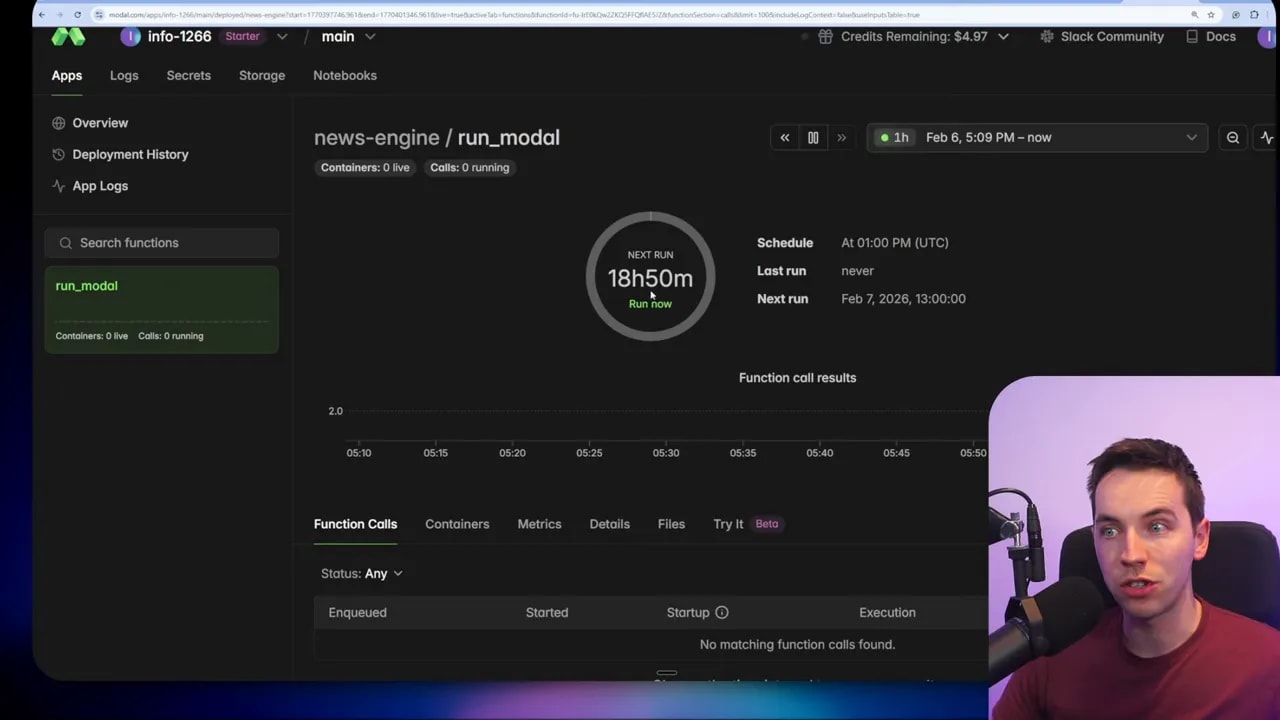Click Run now inside the schedule circle
Image resolution: width=1280 pixels, height=720 pixels.
point(650,303)
